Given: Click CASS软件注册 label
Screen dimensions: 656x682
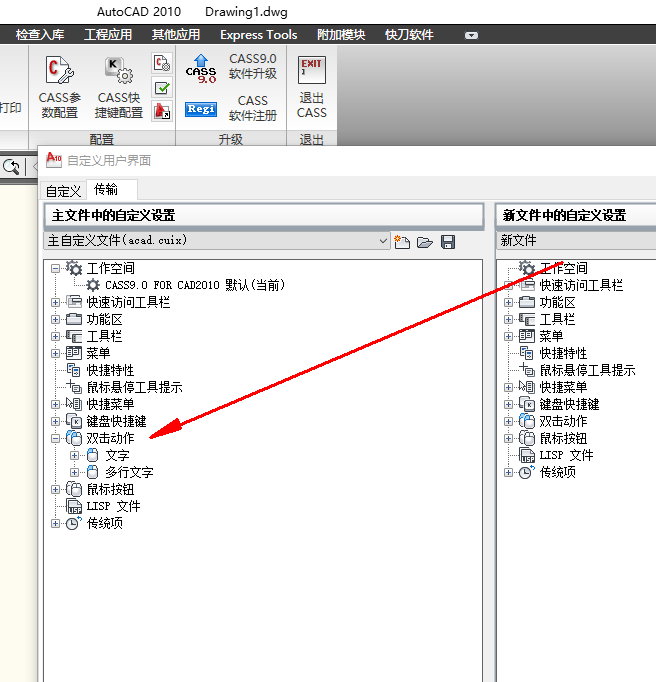Looking at the screenshot, I should [x=253, y=108].
